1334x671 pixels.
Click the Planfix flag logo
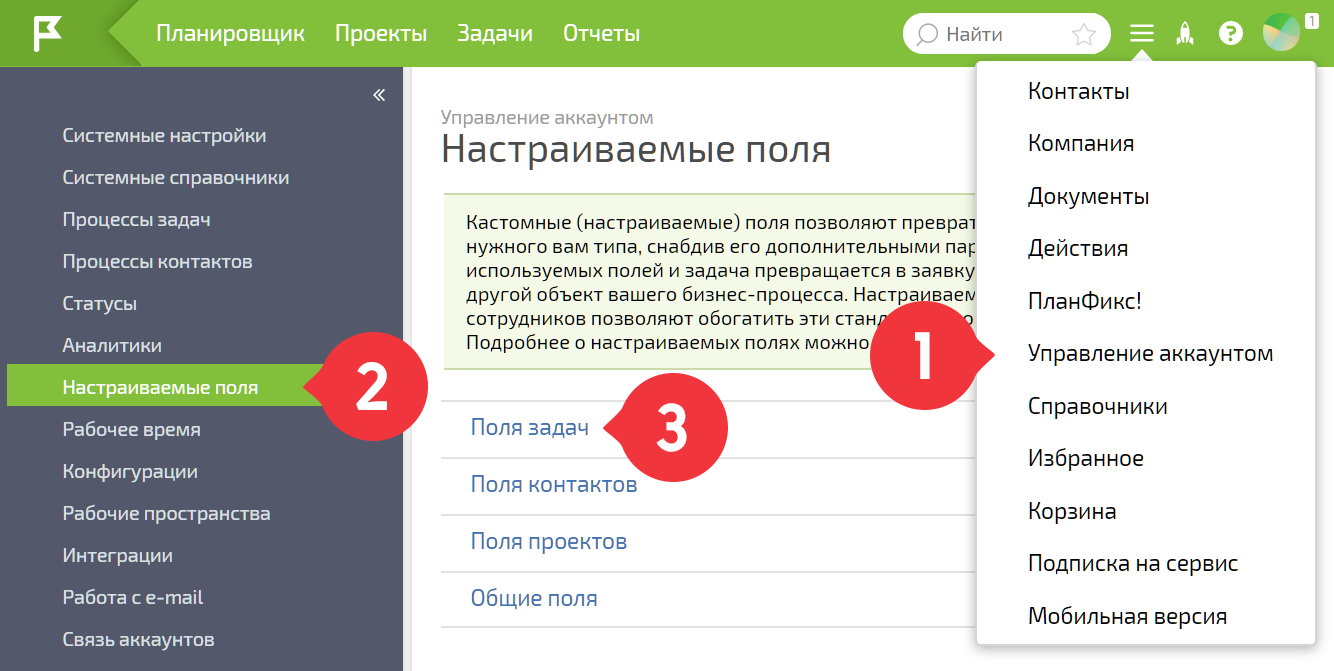[47, 33]
